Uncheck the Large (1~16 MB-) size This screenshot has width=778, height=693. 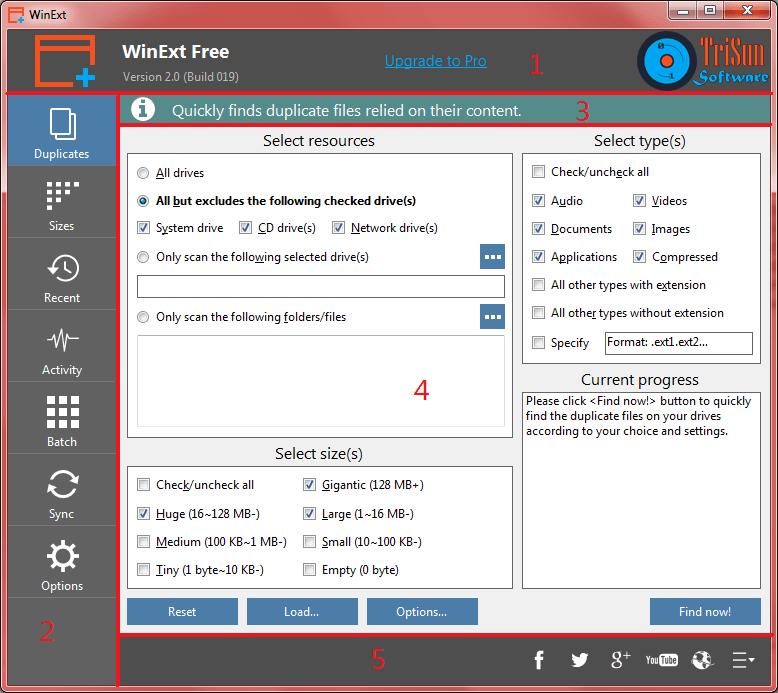309,513
